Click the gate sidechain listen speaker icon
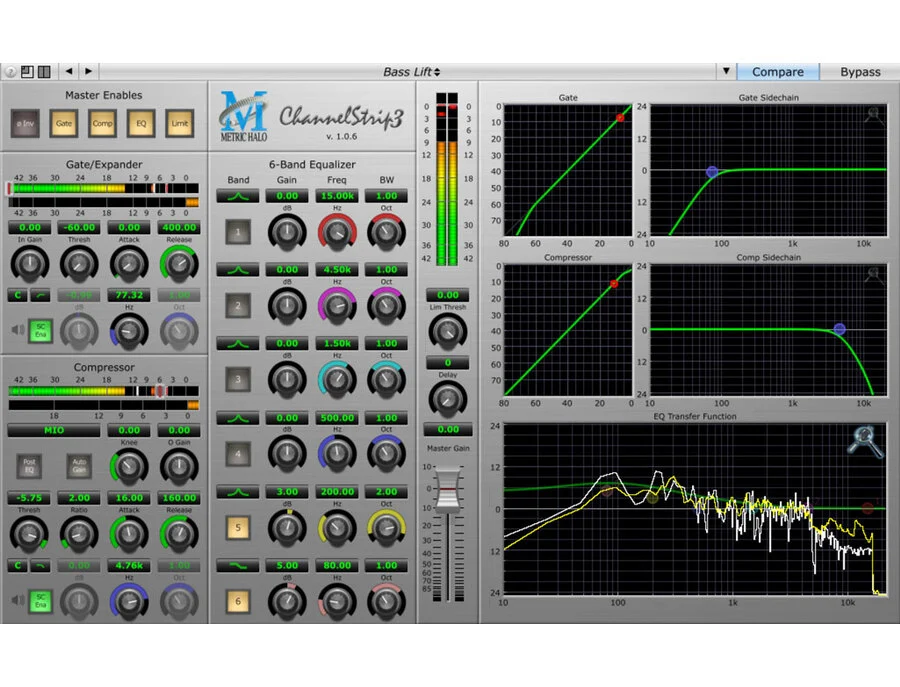Viewport: 900px width, 687px height. pyautogui.click(x=17, y=327)
